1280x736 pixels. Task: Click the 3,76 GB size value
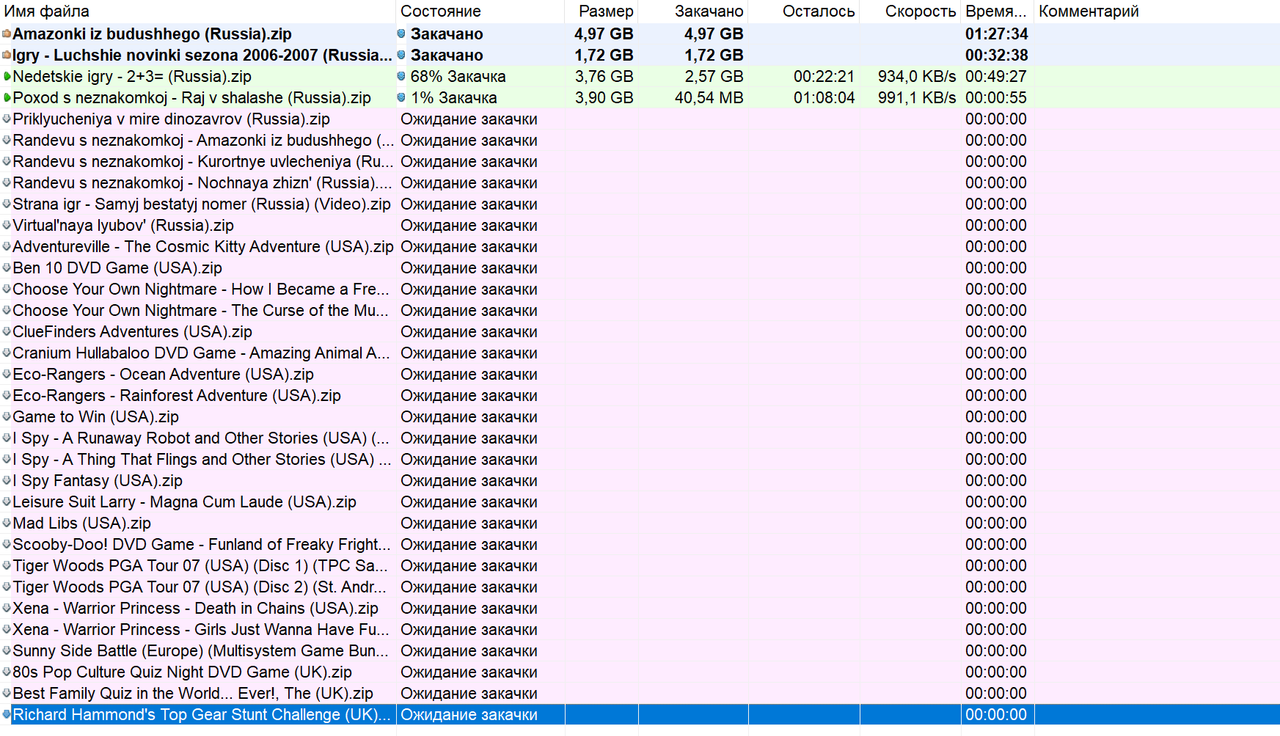604,76
